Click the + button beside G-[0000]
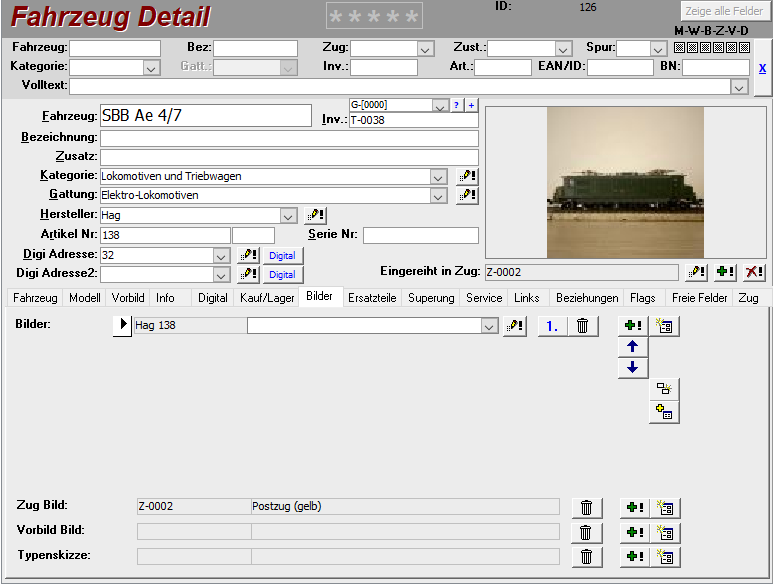Screen dimensions: 773x584 tap(471, 105)
